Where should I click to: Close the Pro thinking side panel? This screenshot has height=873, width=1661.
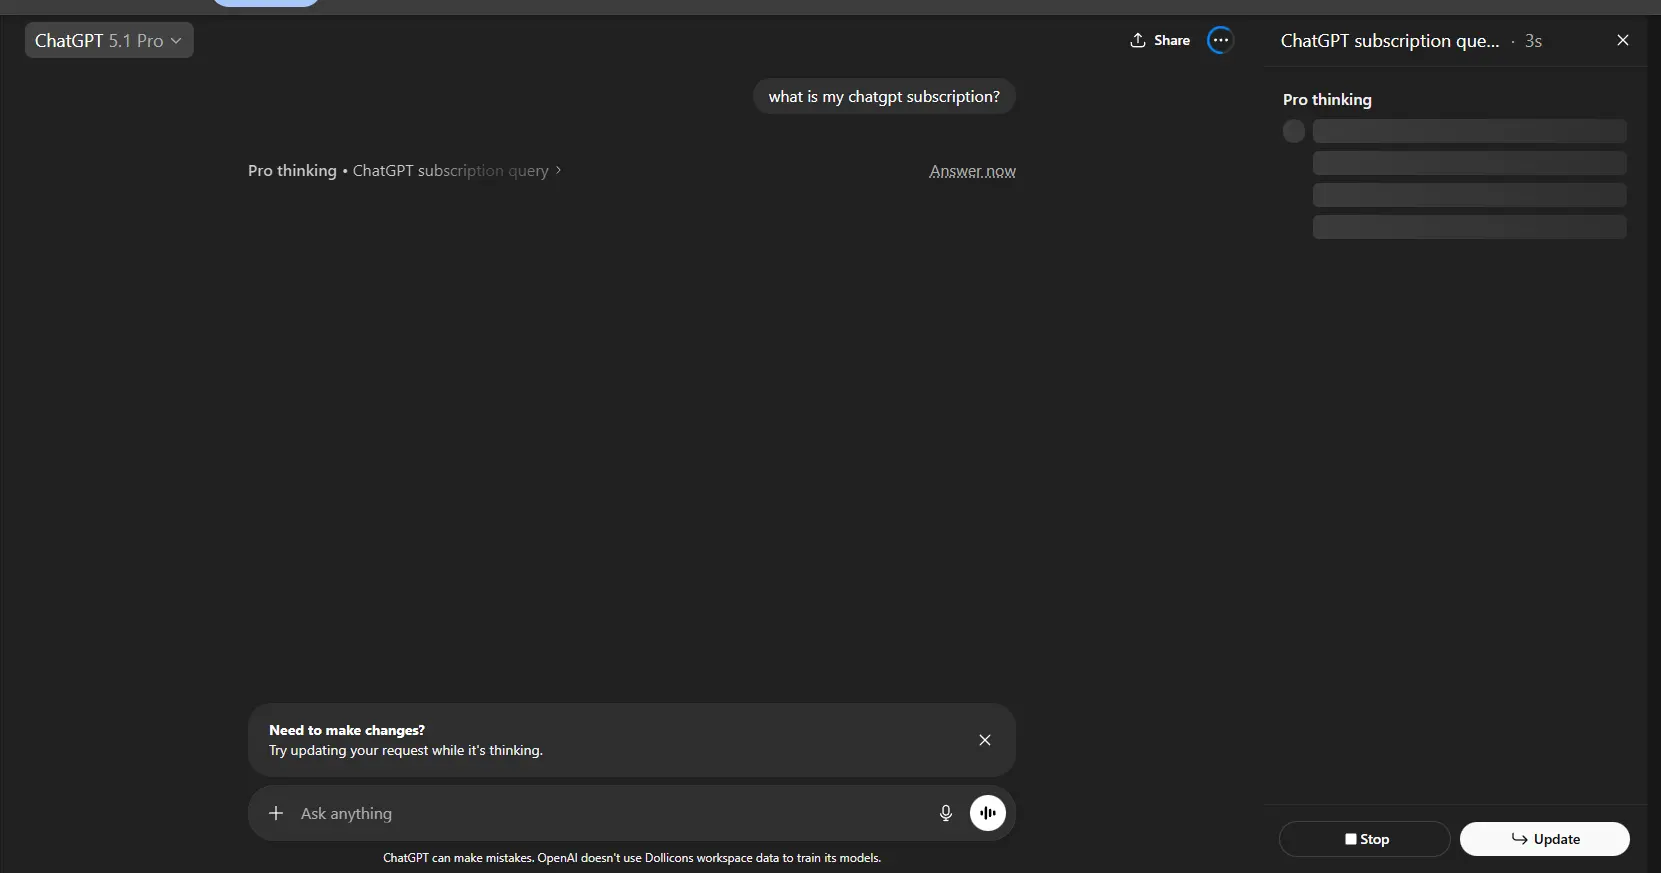click(x=1622, y=41)
